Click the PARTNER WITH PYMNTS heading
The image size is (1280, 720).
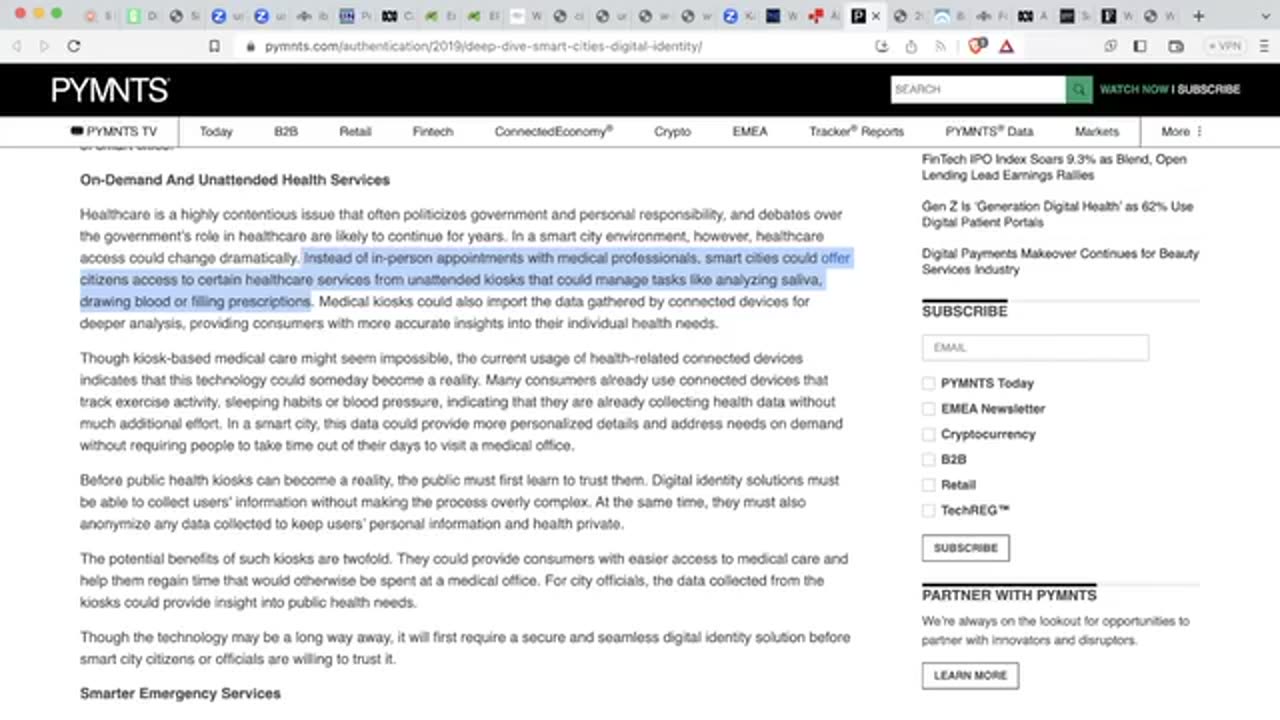(1009, 595)
